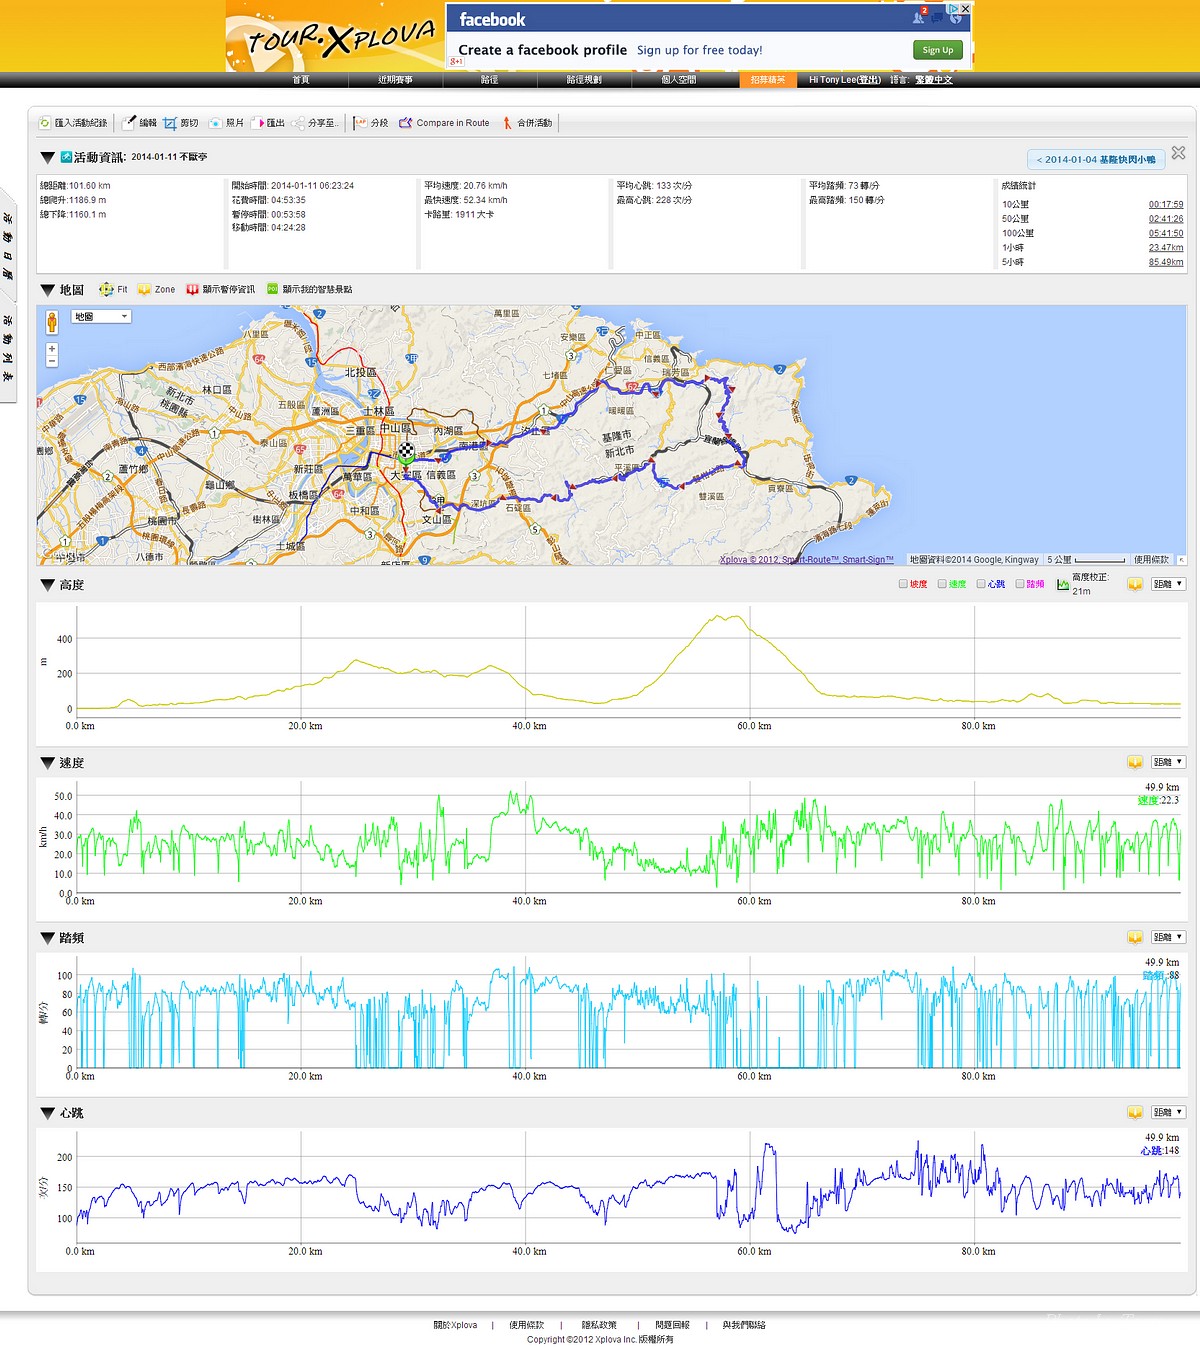Open the 地圖 map type dropdown
1200x1347 pixels.
[x=101, y=317]
